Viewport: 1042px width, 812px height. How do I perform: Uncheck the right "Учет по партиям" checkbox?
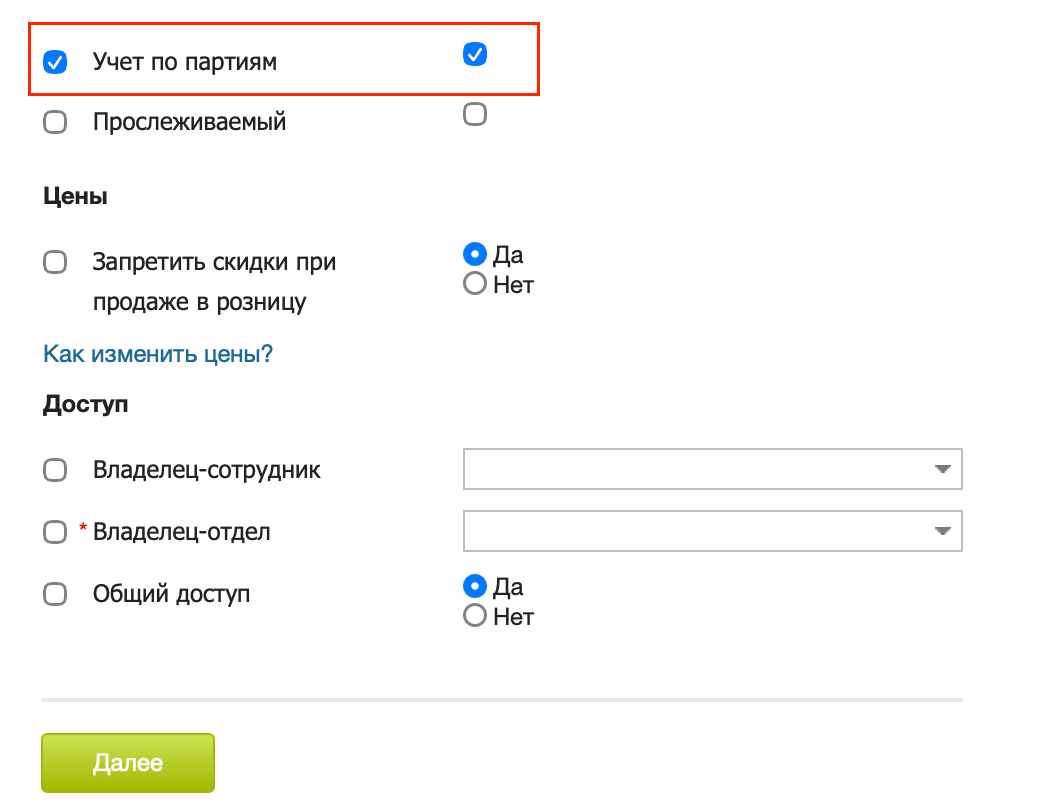(x=475, y=54)
